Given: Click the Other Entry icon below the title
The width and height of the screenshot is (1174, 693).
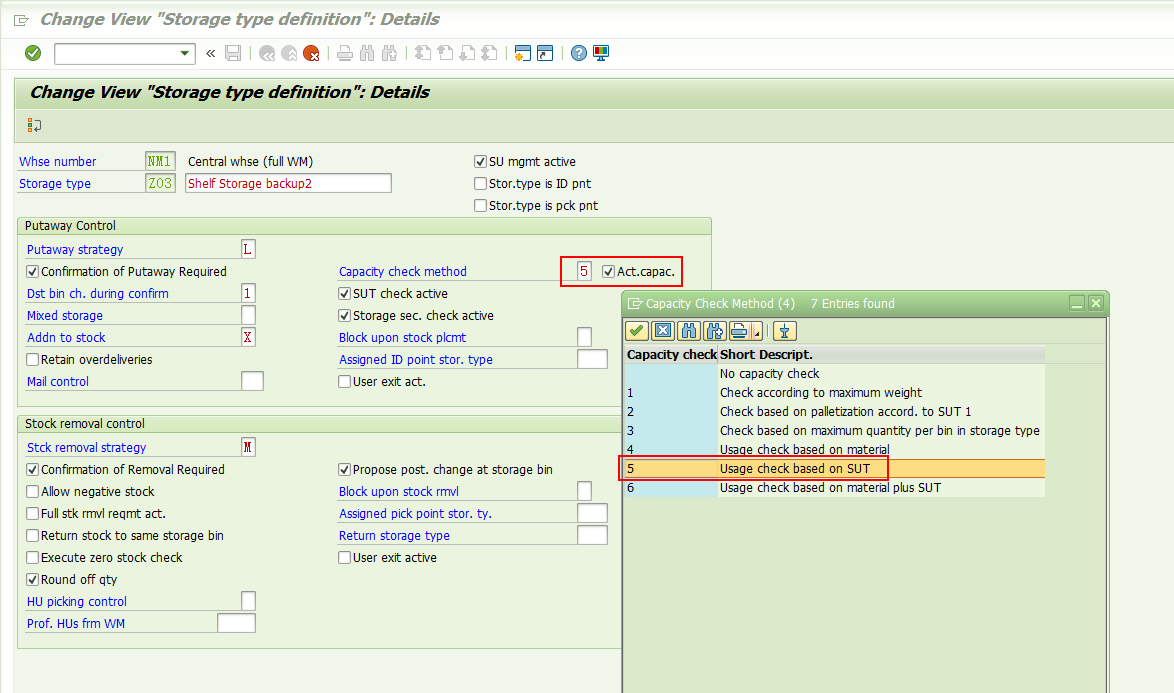Looking at the screenshot, I should pyautogui.click(x=34, y=125).
